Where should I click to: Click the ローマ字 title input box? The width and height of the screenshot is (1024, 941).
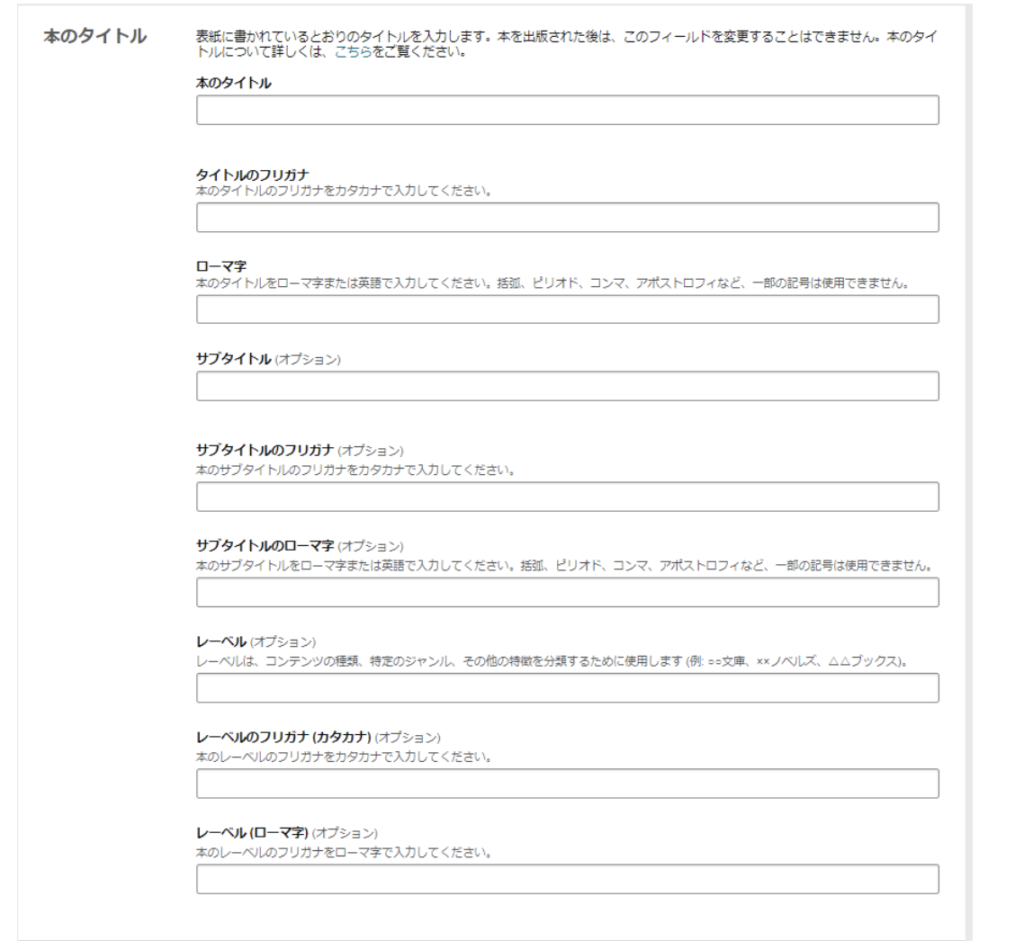pyautogui.click(x=567, y=309)
